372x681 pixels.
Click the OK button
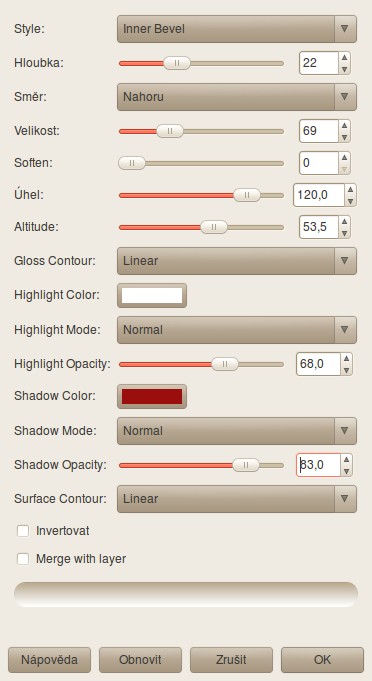pyautogui.click(x=323, y=660)
